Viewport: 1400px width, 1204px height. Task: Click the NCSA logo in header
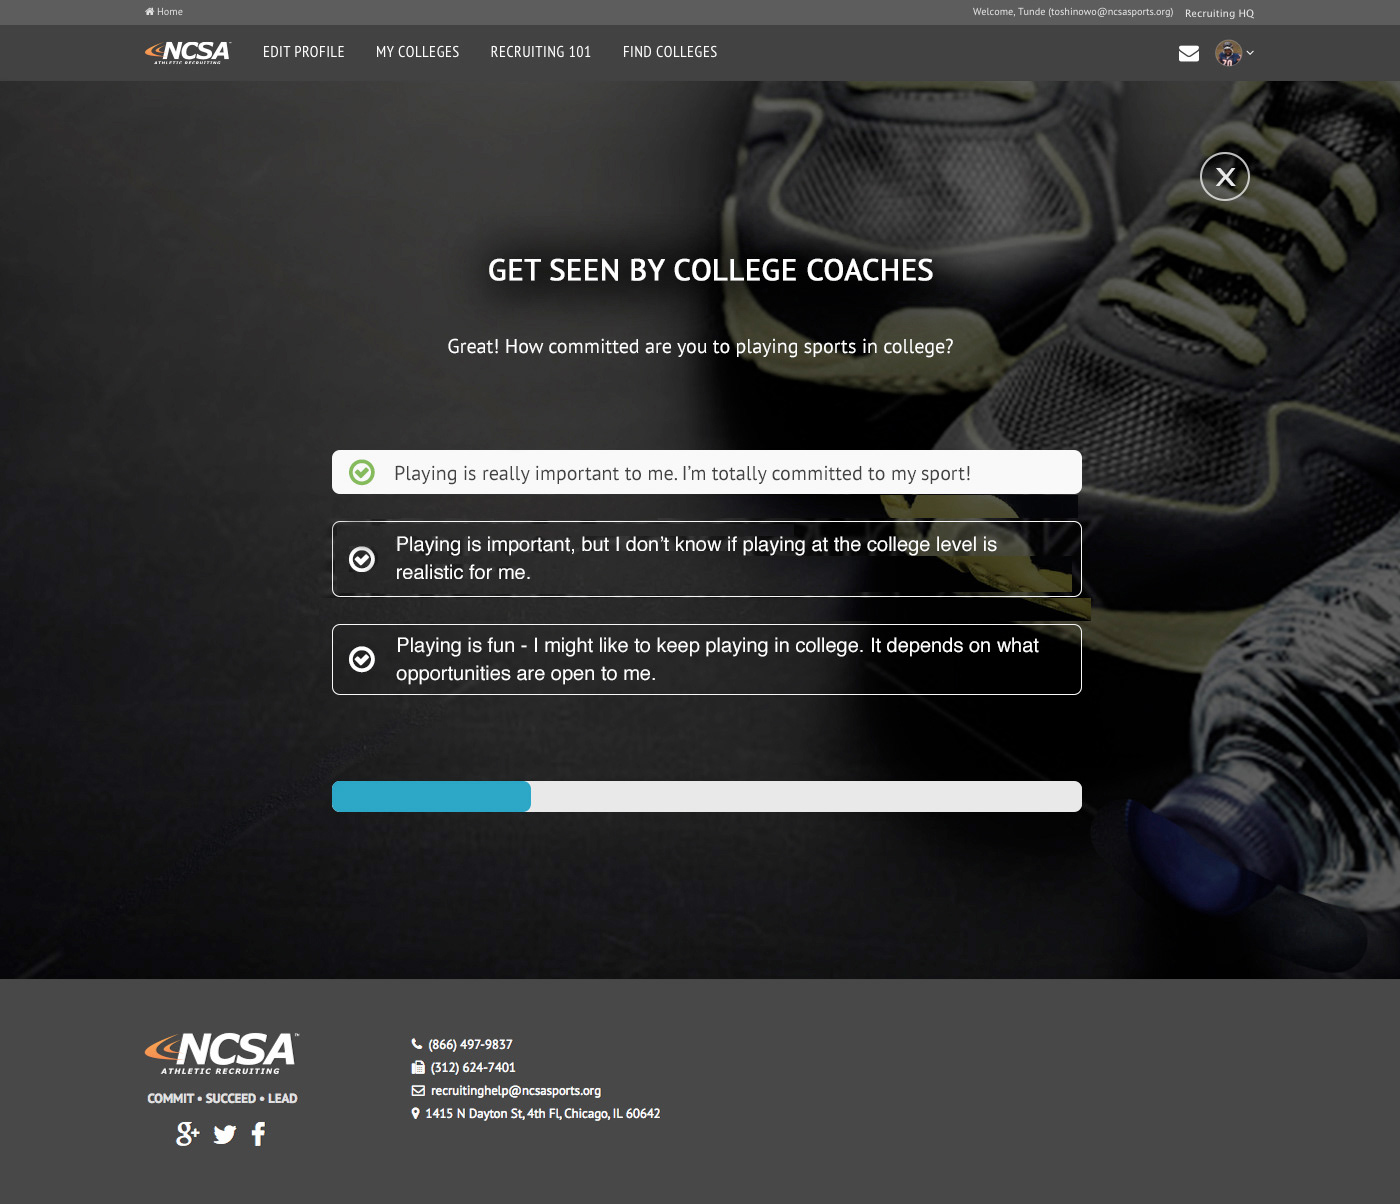pos(187,52)
